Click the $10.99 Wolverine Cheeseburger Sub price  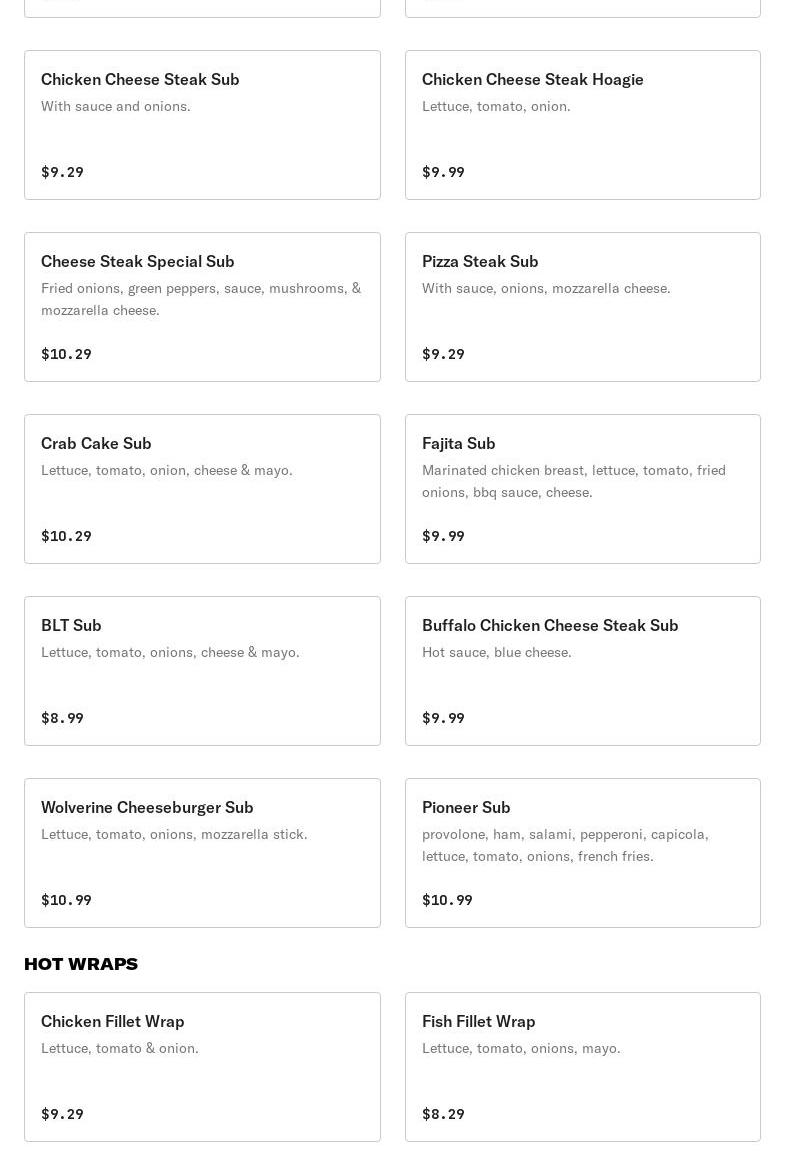coord(66,900)
